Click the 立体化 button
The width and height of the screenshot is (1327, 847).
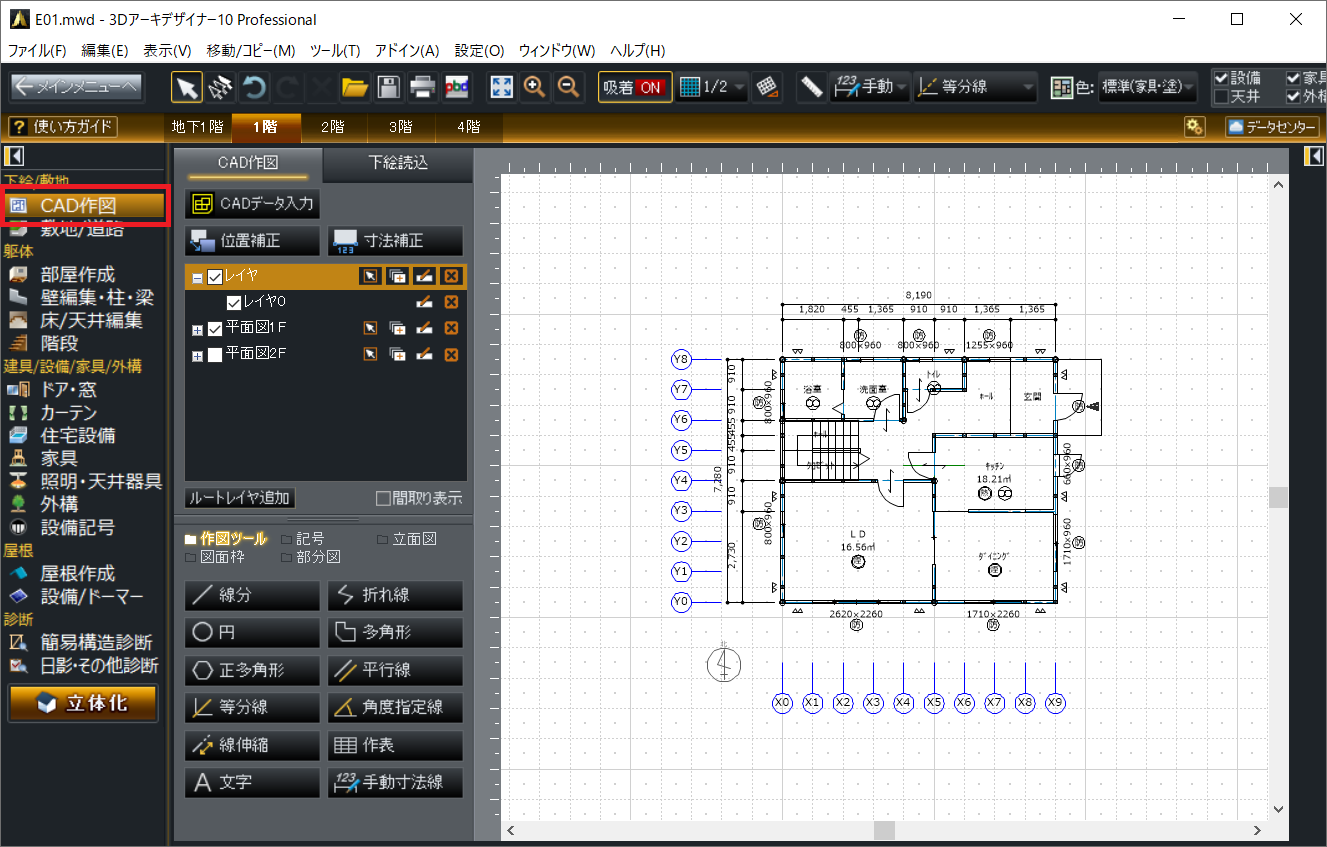click(x=83, y=702)
